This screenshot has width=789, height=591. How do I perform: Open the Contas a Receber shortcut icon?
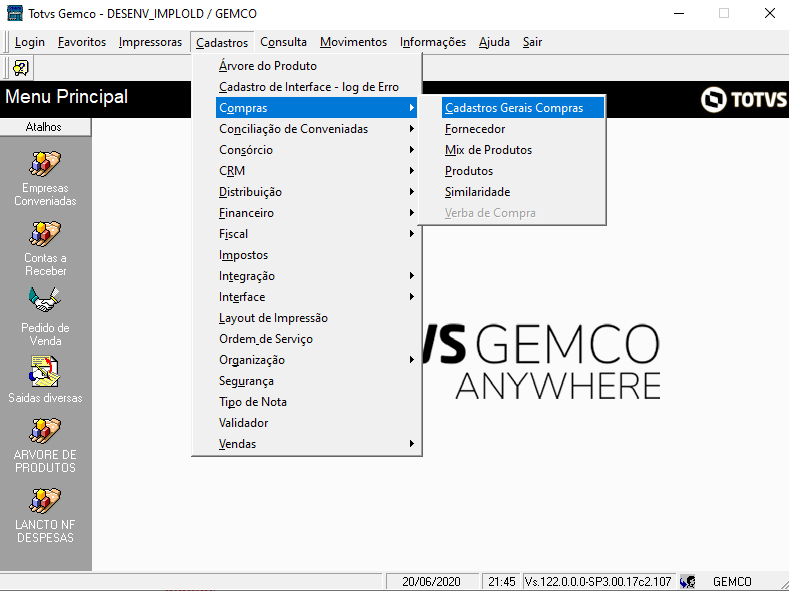[x=45, y=233]
